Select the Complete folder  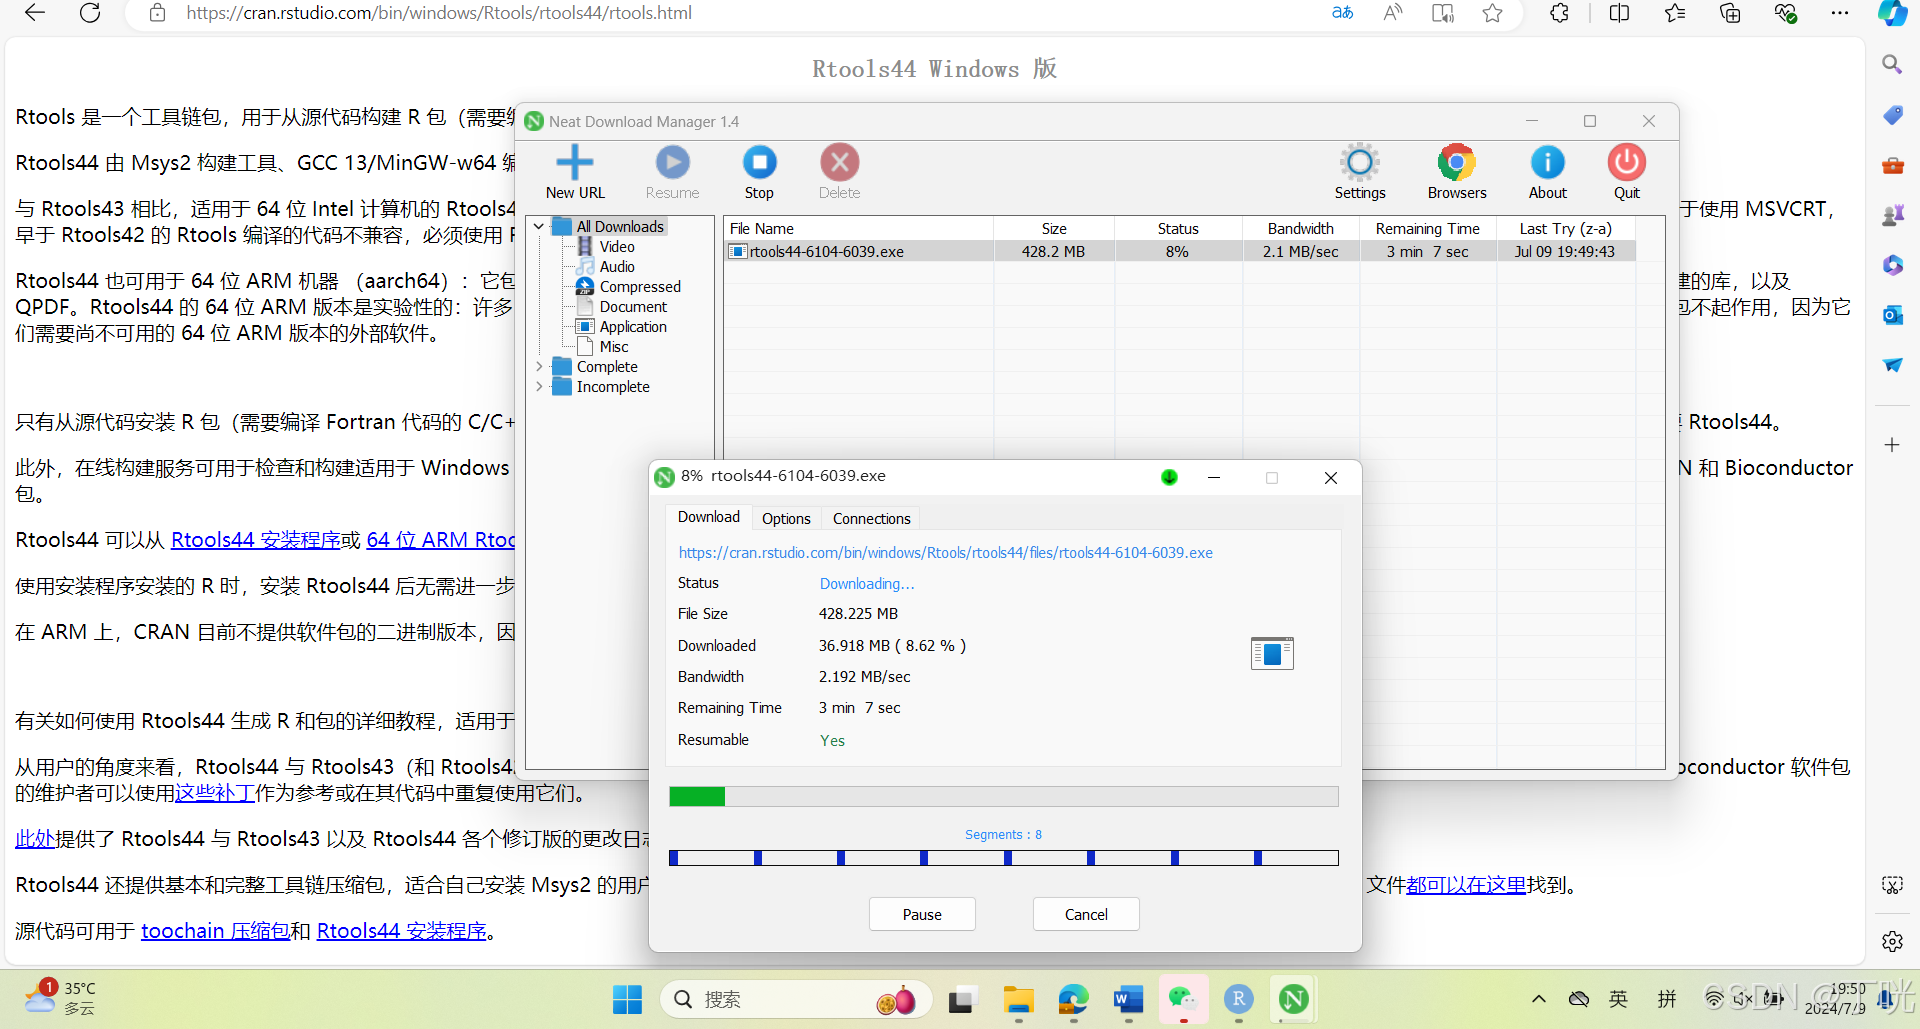click(x=606, y=367)
